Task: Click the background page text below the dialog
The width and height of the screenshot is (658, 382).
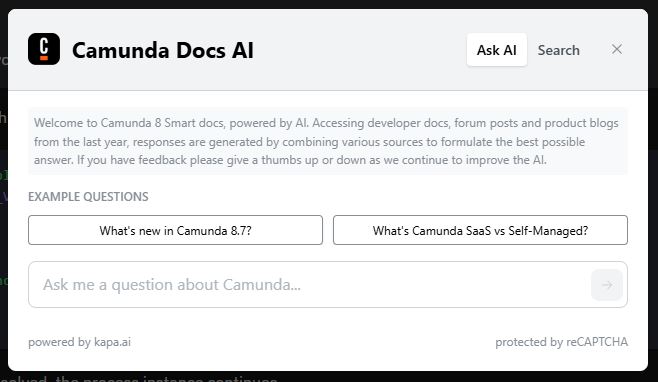Action: (138, 377)
